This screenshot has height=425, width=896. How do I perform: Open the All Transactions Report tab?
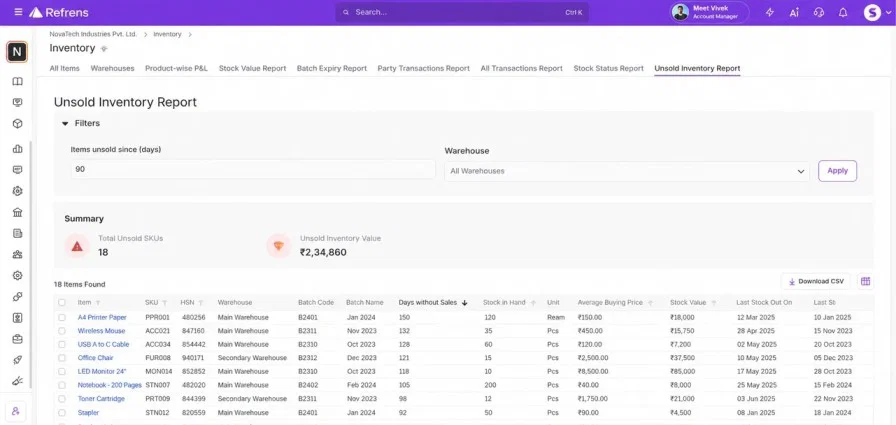[522, 69]
